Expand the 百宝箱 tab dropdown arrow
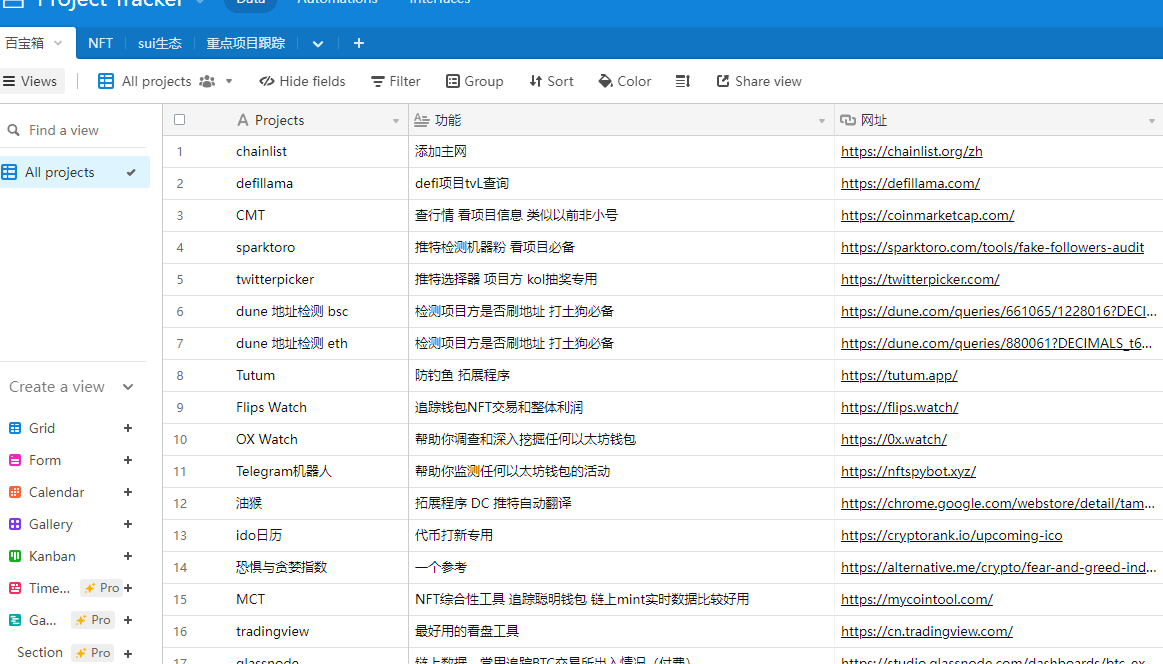Image resolution: width=1163 pixels, height=664 pixels. [58, 43]
